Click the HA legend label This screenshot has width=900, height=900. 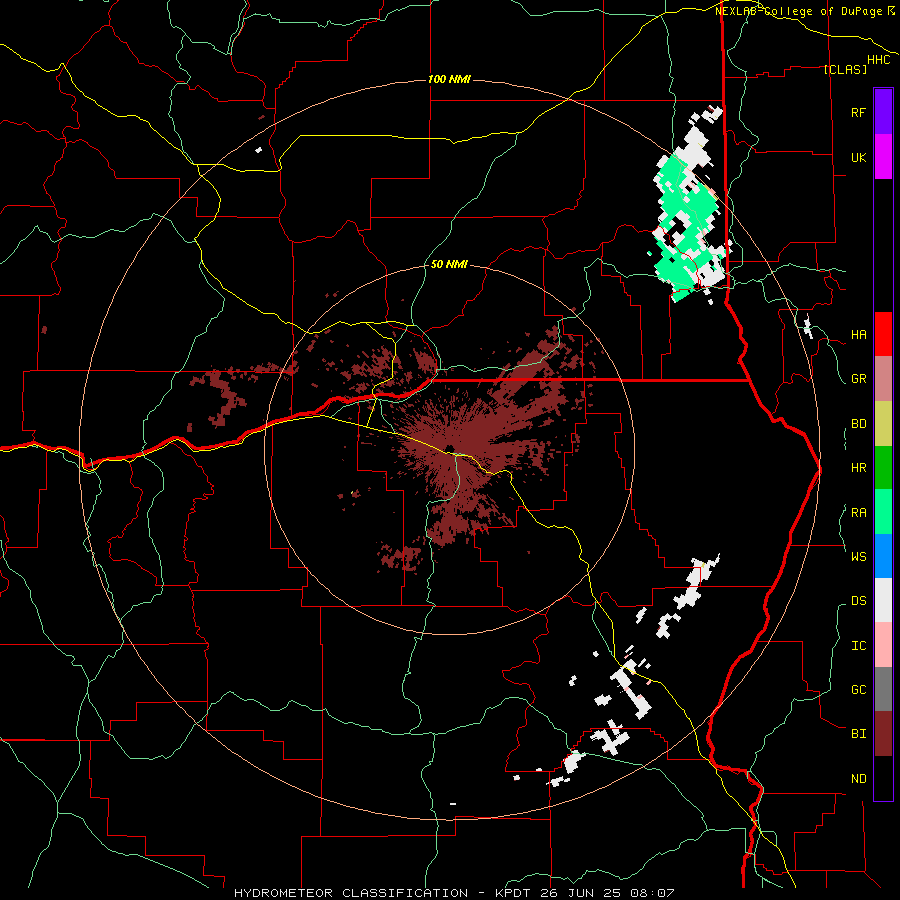[x=858, y=334]
